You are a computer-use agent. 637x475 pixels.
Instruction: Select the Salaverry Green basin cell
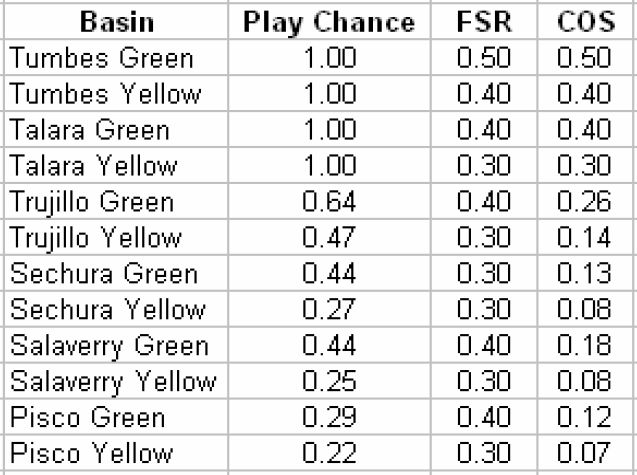pyautogui.click(x=116, y=345)
